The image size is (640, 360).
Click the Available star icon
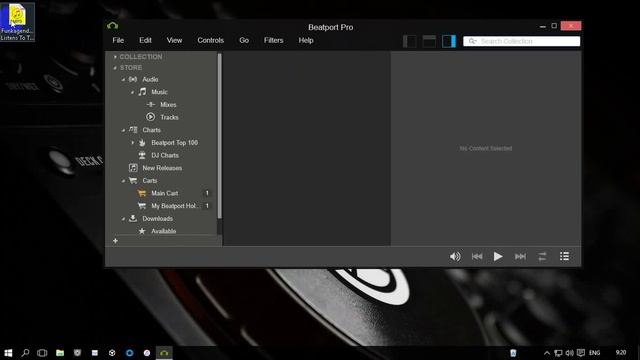click(x=142, y=231)
